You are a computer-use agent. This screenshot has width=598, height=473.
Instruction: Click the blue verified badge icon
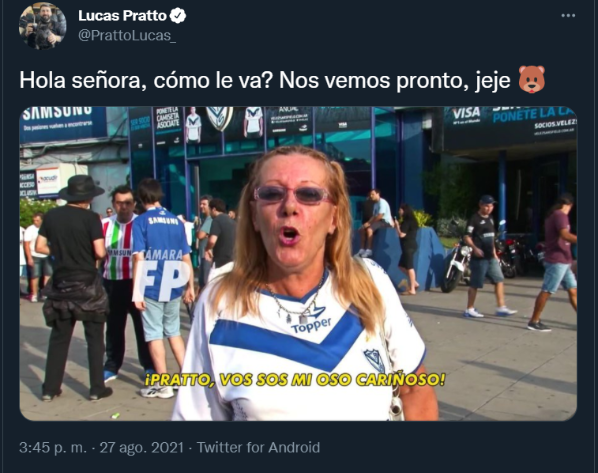[x=178, y=16]
